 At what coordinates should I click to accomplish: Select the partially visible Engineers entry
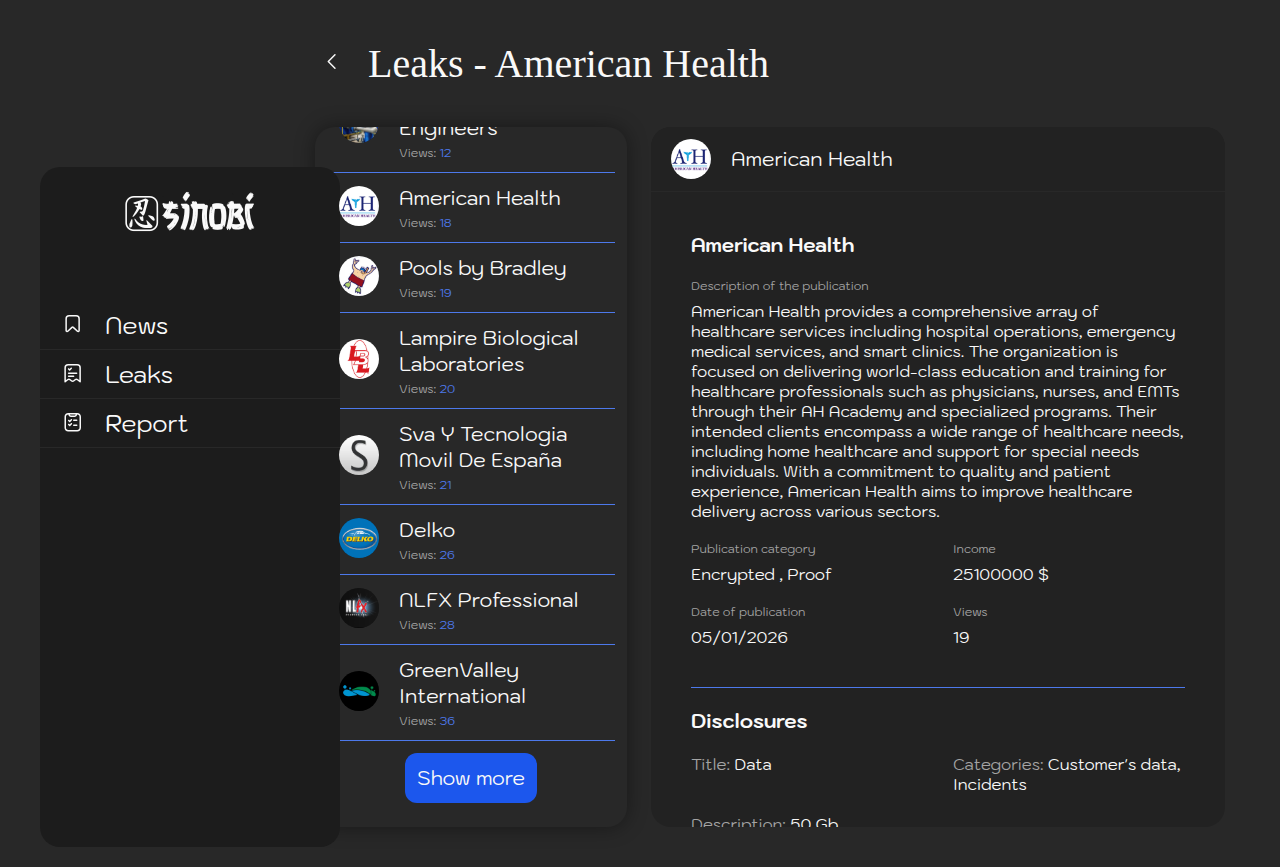pyautogui.click(x=448, y=133)
